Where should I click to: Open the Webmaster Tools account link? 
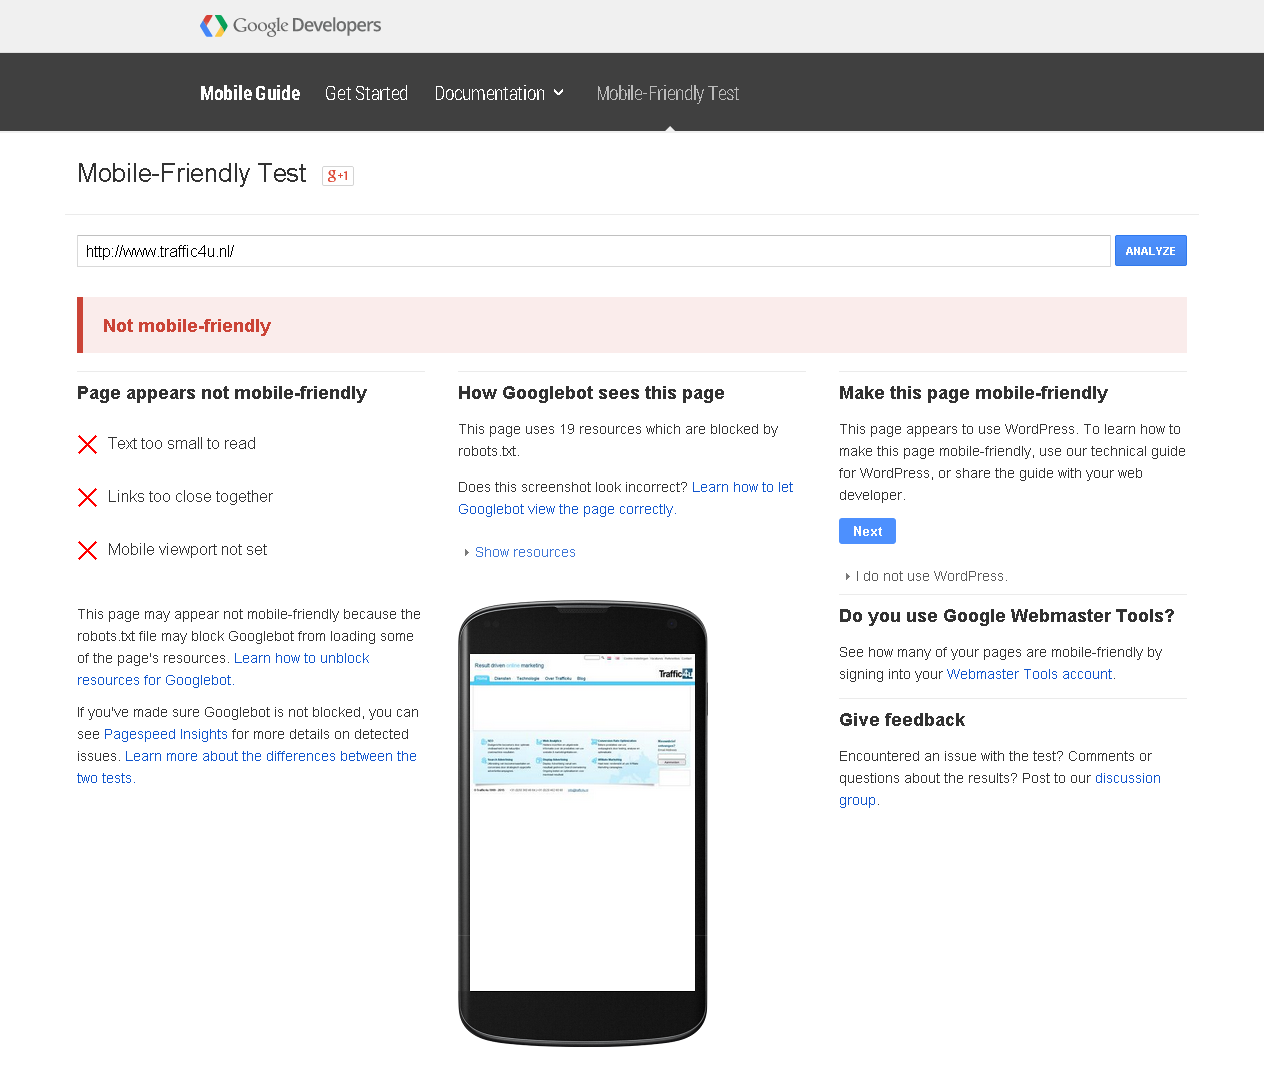pos(1030,674)
